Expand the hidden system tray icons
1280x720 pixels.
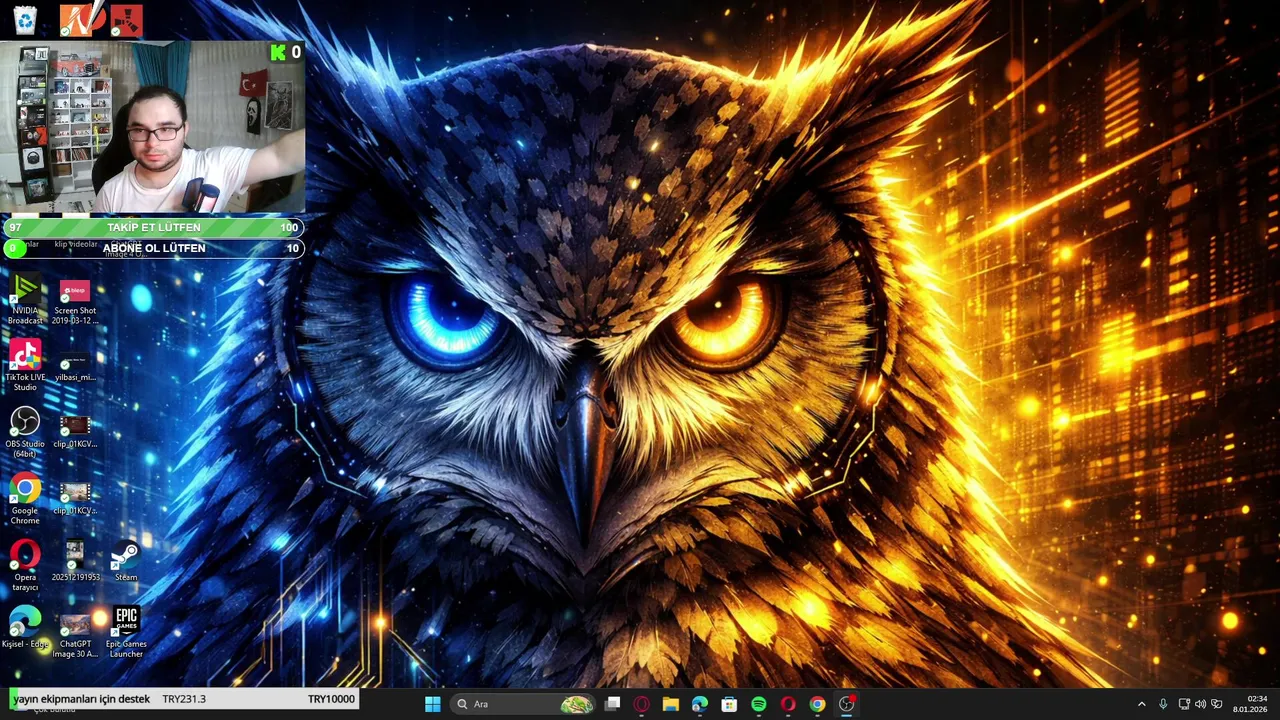click(x=1142, y=704)
